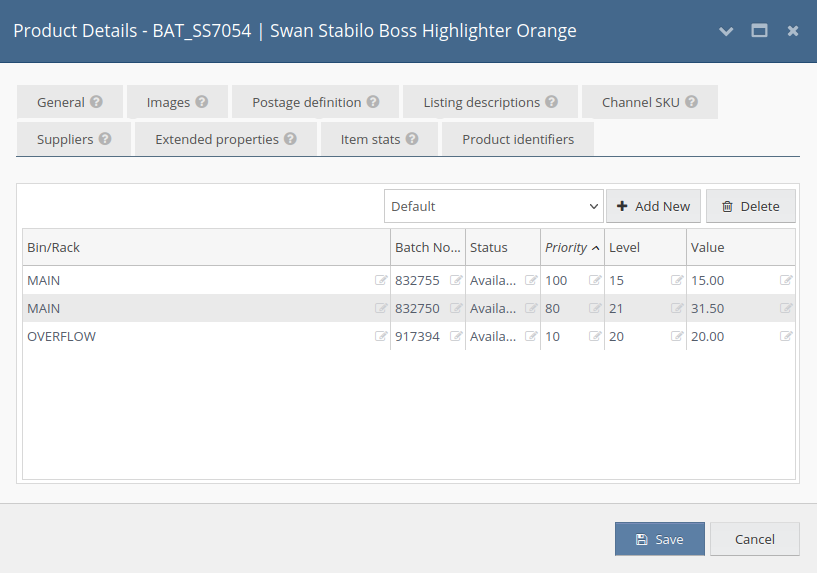Edit priority 100 pencil icon
This screenshot has width=817, height=573.
[x=595, y=280]
